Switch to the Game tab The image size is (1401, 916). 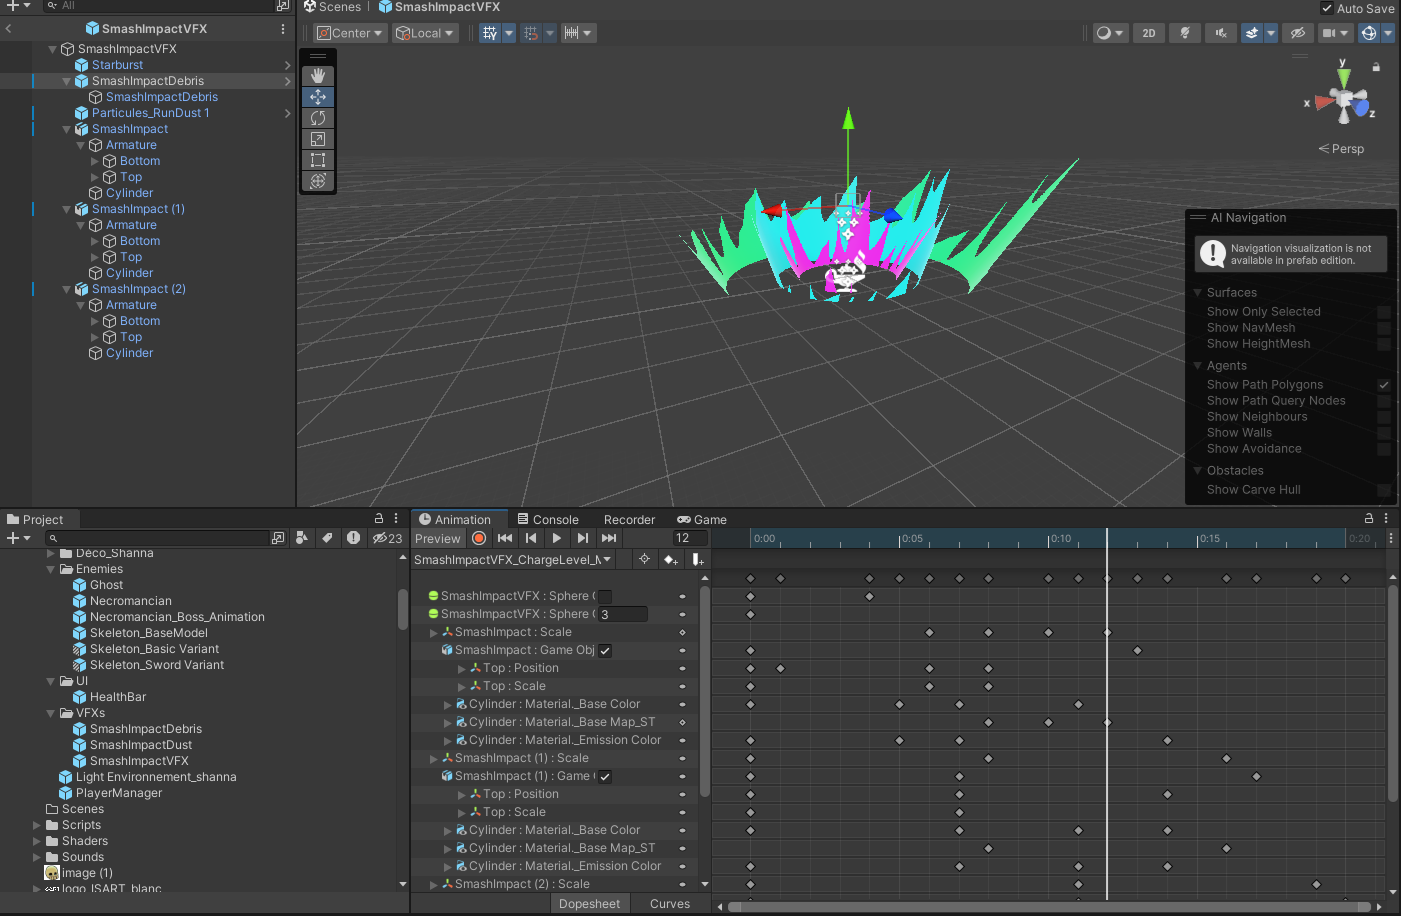click(x=702, y=519)
